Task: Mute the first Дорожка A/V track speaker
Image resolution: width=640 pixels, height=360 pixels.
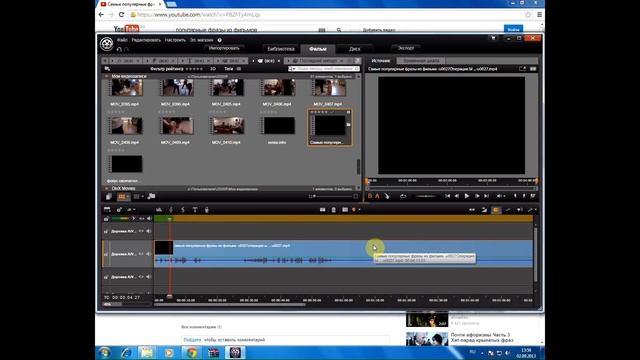Action: [149, 231]
